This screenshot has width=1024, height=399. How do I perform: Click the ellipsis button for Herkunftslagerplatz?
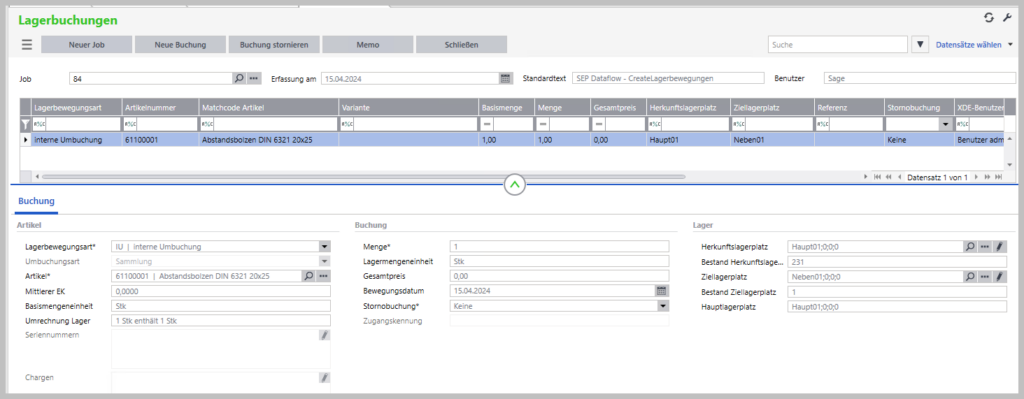pyautogui.click(x=985, y=247)
